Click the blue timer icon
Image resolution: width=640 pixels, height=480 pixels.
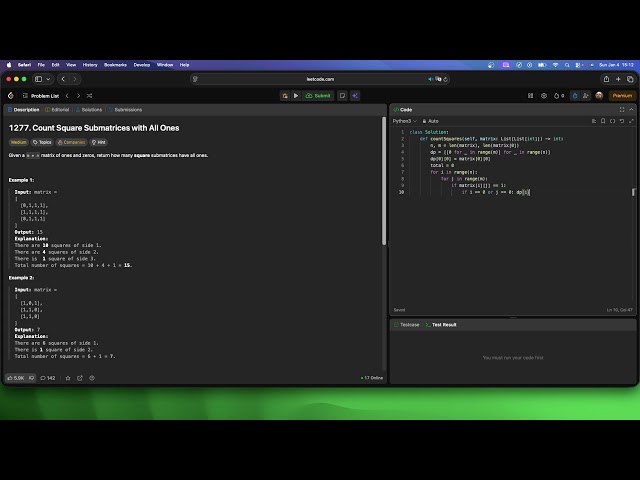click(x=575, y=96)
